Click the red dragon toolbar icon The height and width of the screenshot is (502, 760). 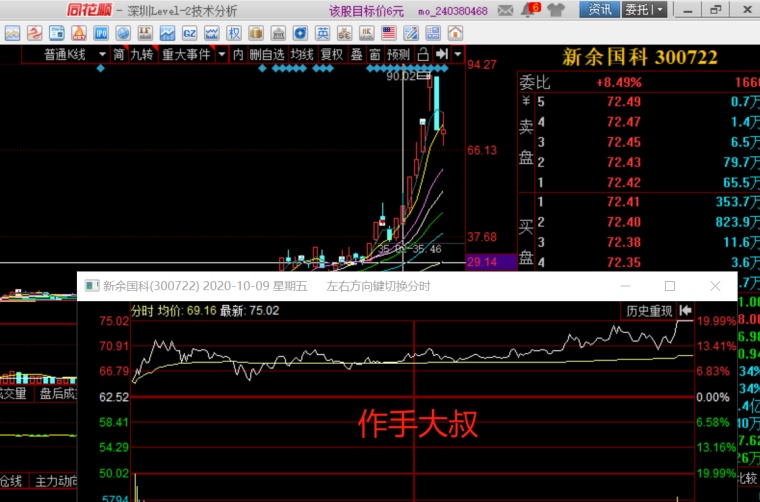[x=34, y=33]
